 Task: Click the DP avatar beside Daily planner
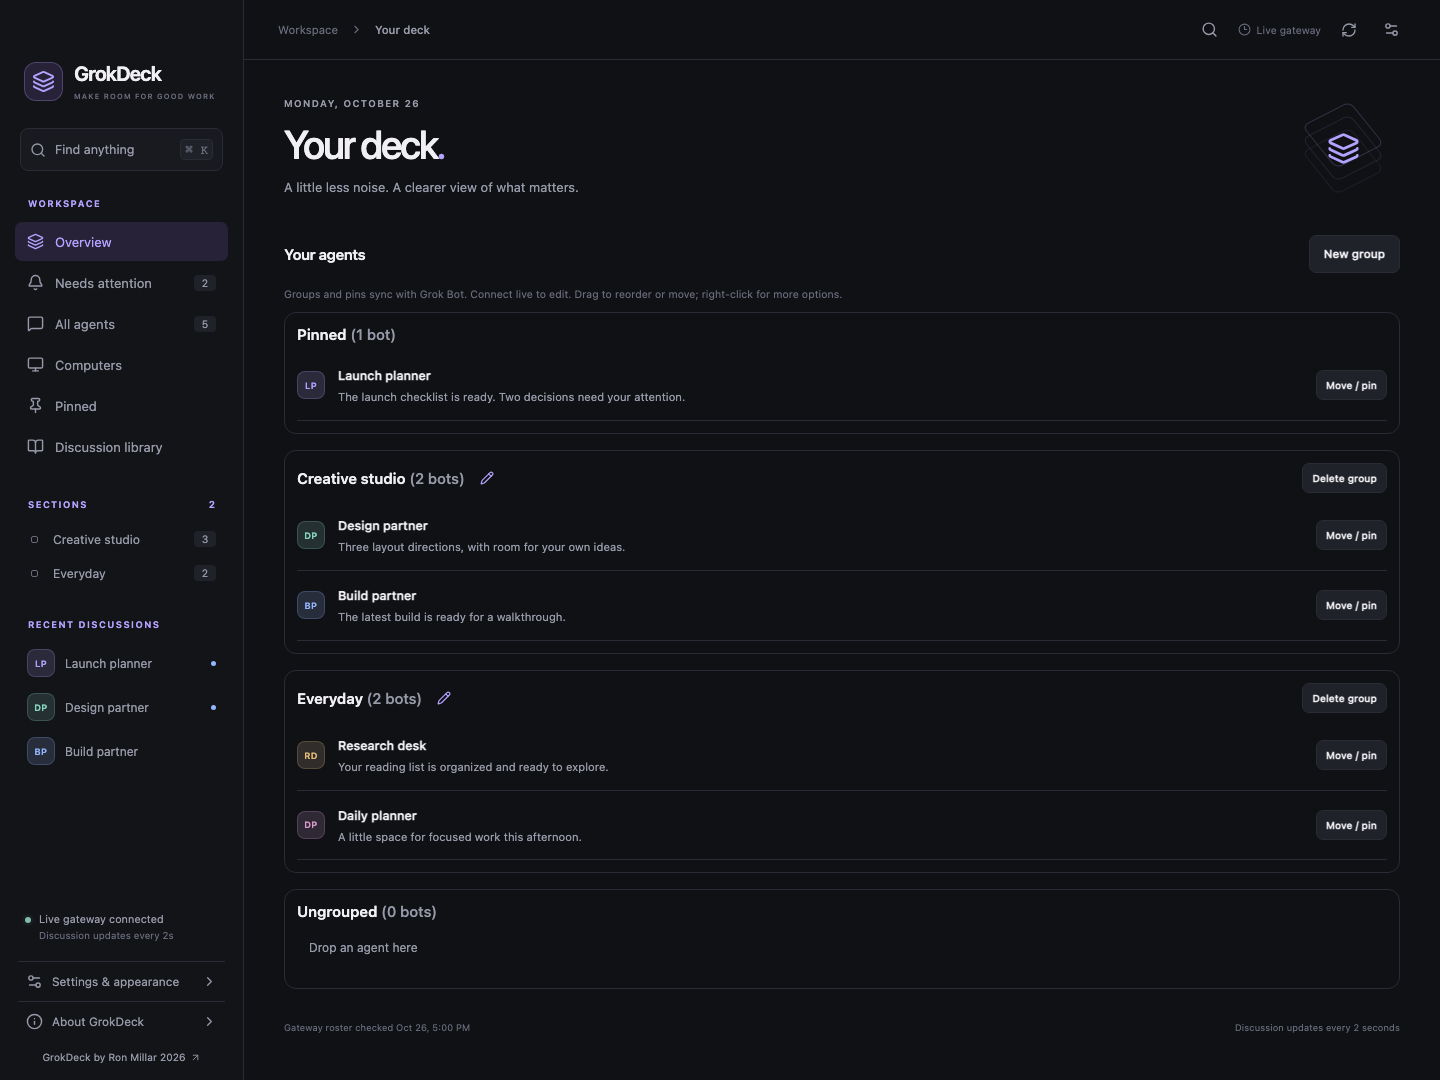[311, 825]
